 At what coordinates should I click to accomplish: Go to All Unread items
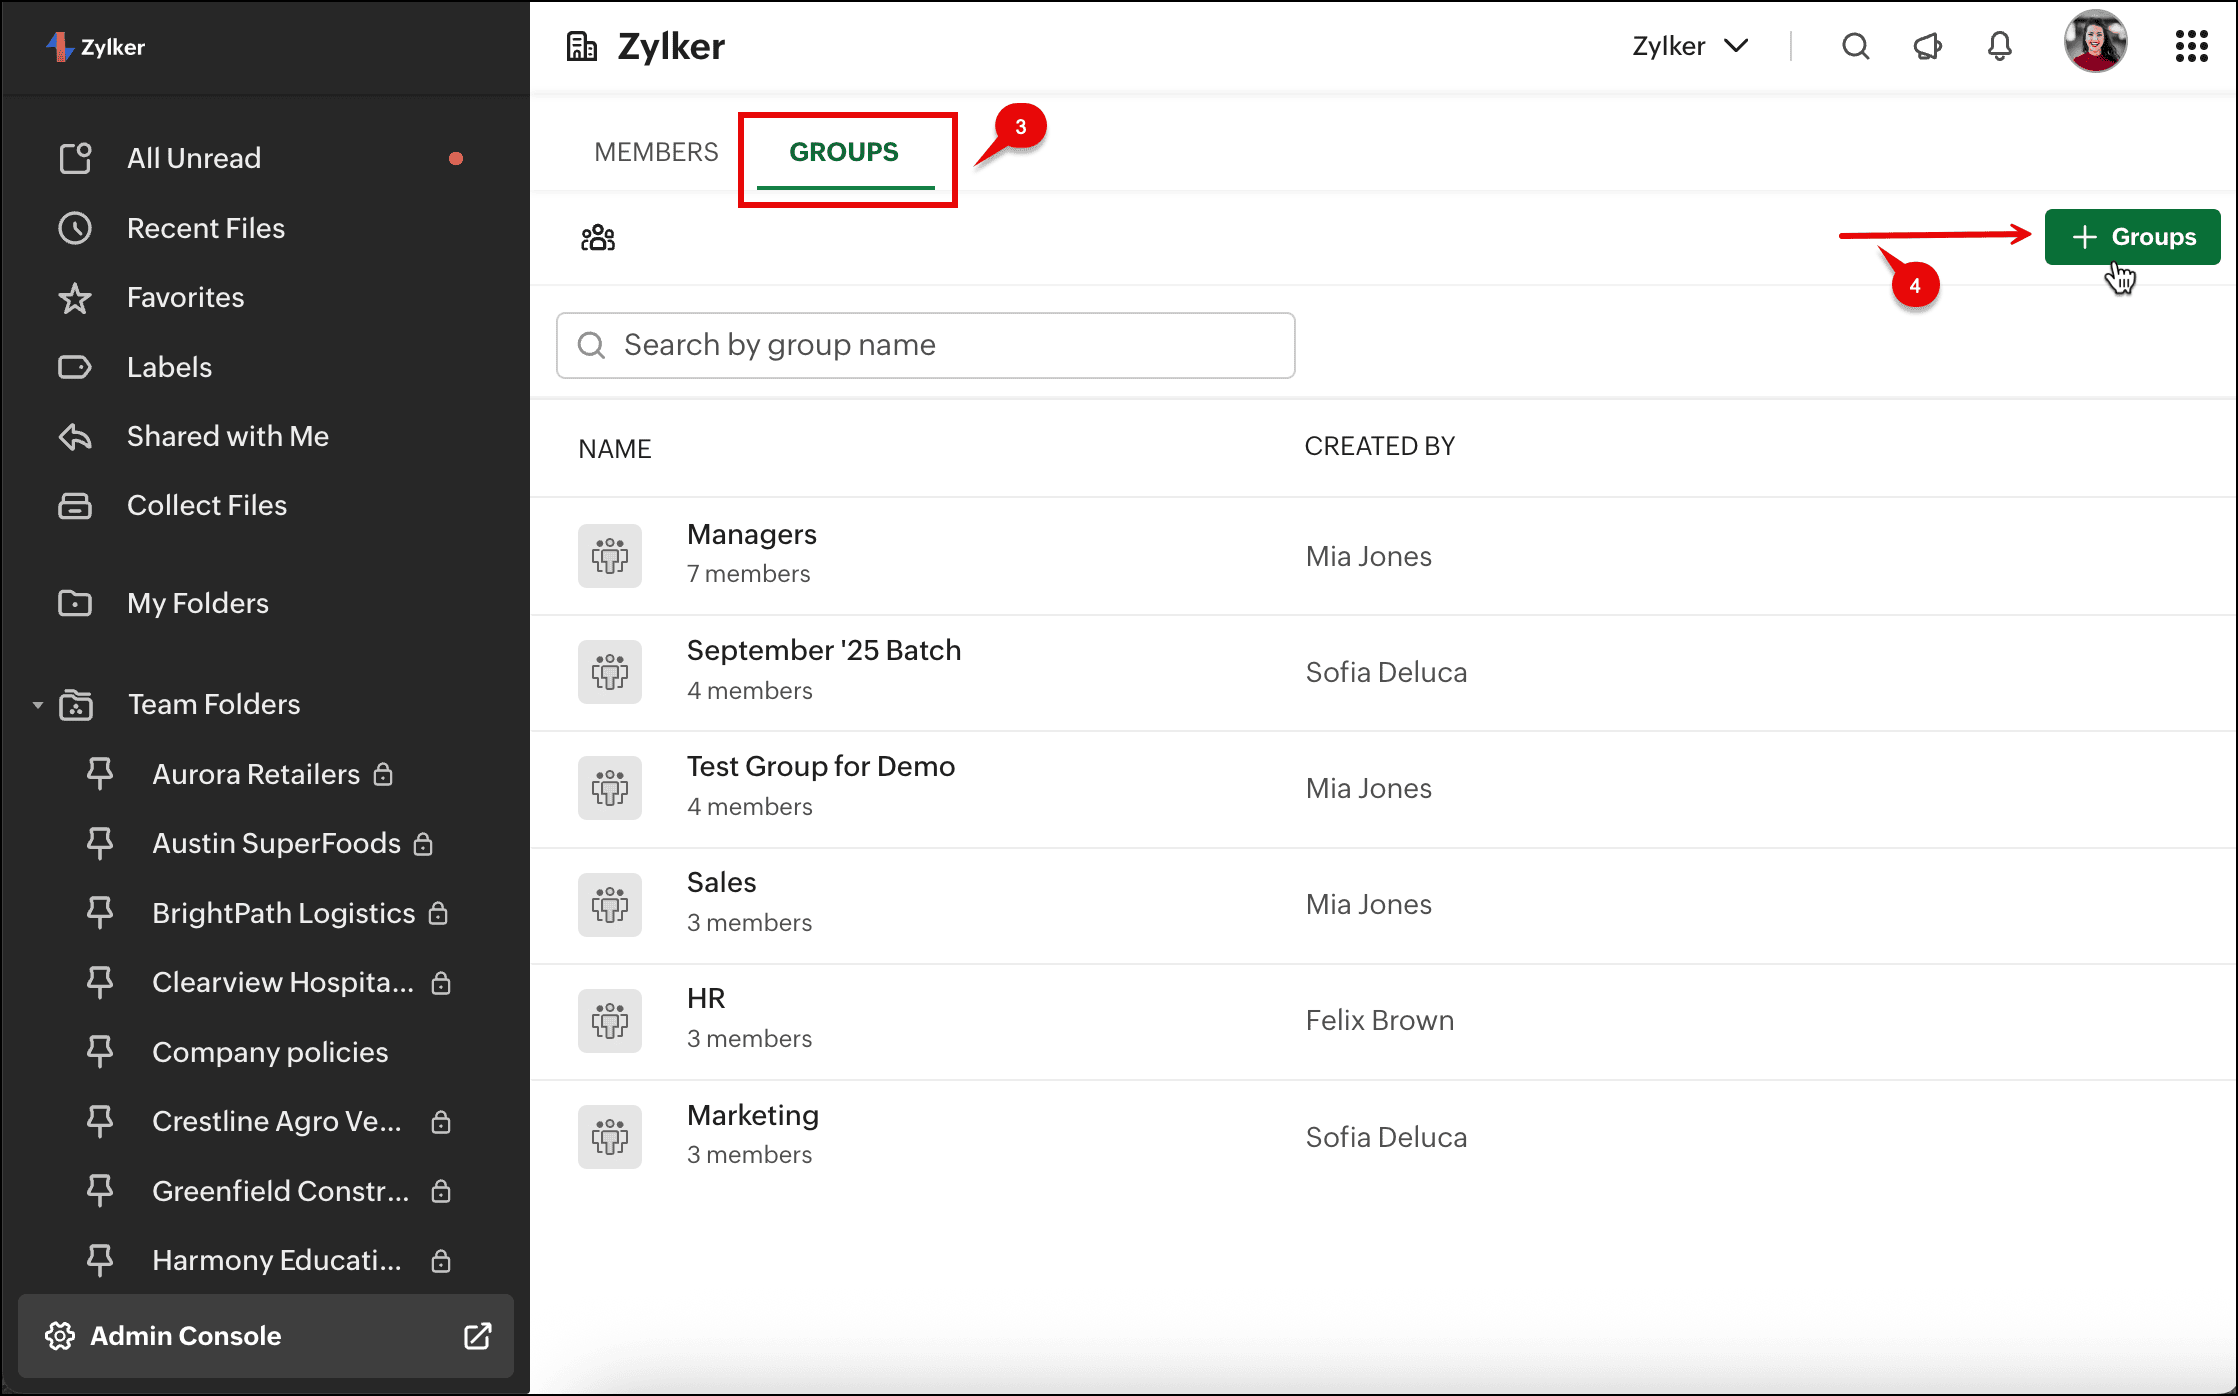click(x=193, y=158)
